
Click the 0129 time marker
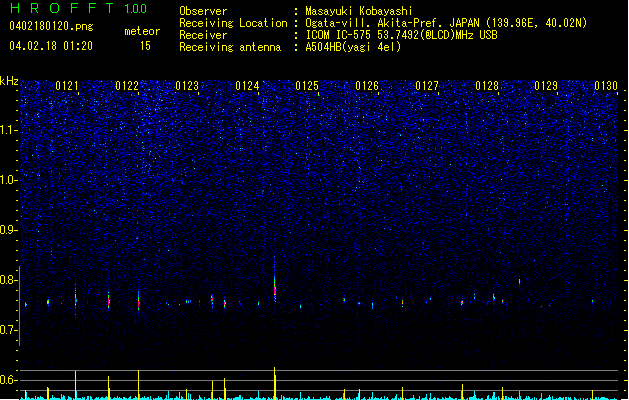[546, 86]
